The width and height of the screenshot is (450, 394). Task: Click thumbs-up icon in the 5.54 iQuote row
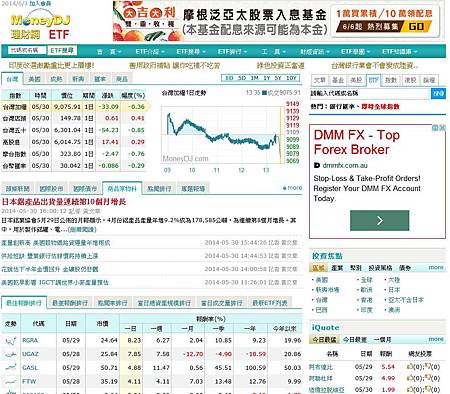pyautogui.click(x=409, y=367)
